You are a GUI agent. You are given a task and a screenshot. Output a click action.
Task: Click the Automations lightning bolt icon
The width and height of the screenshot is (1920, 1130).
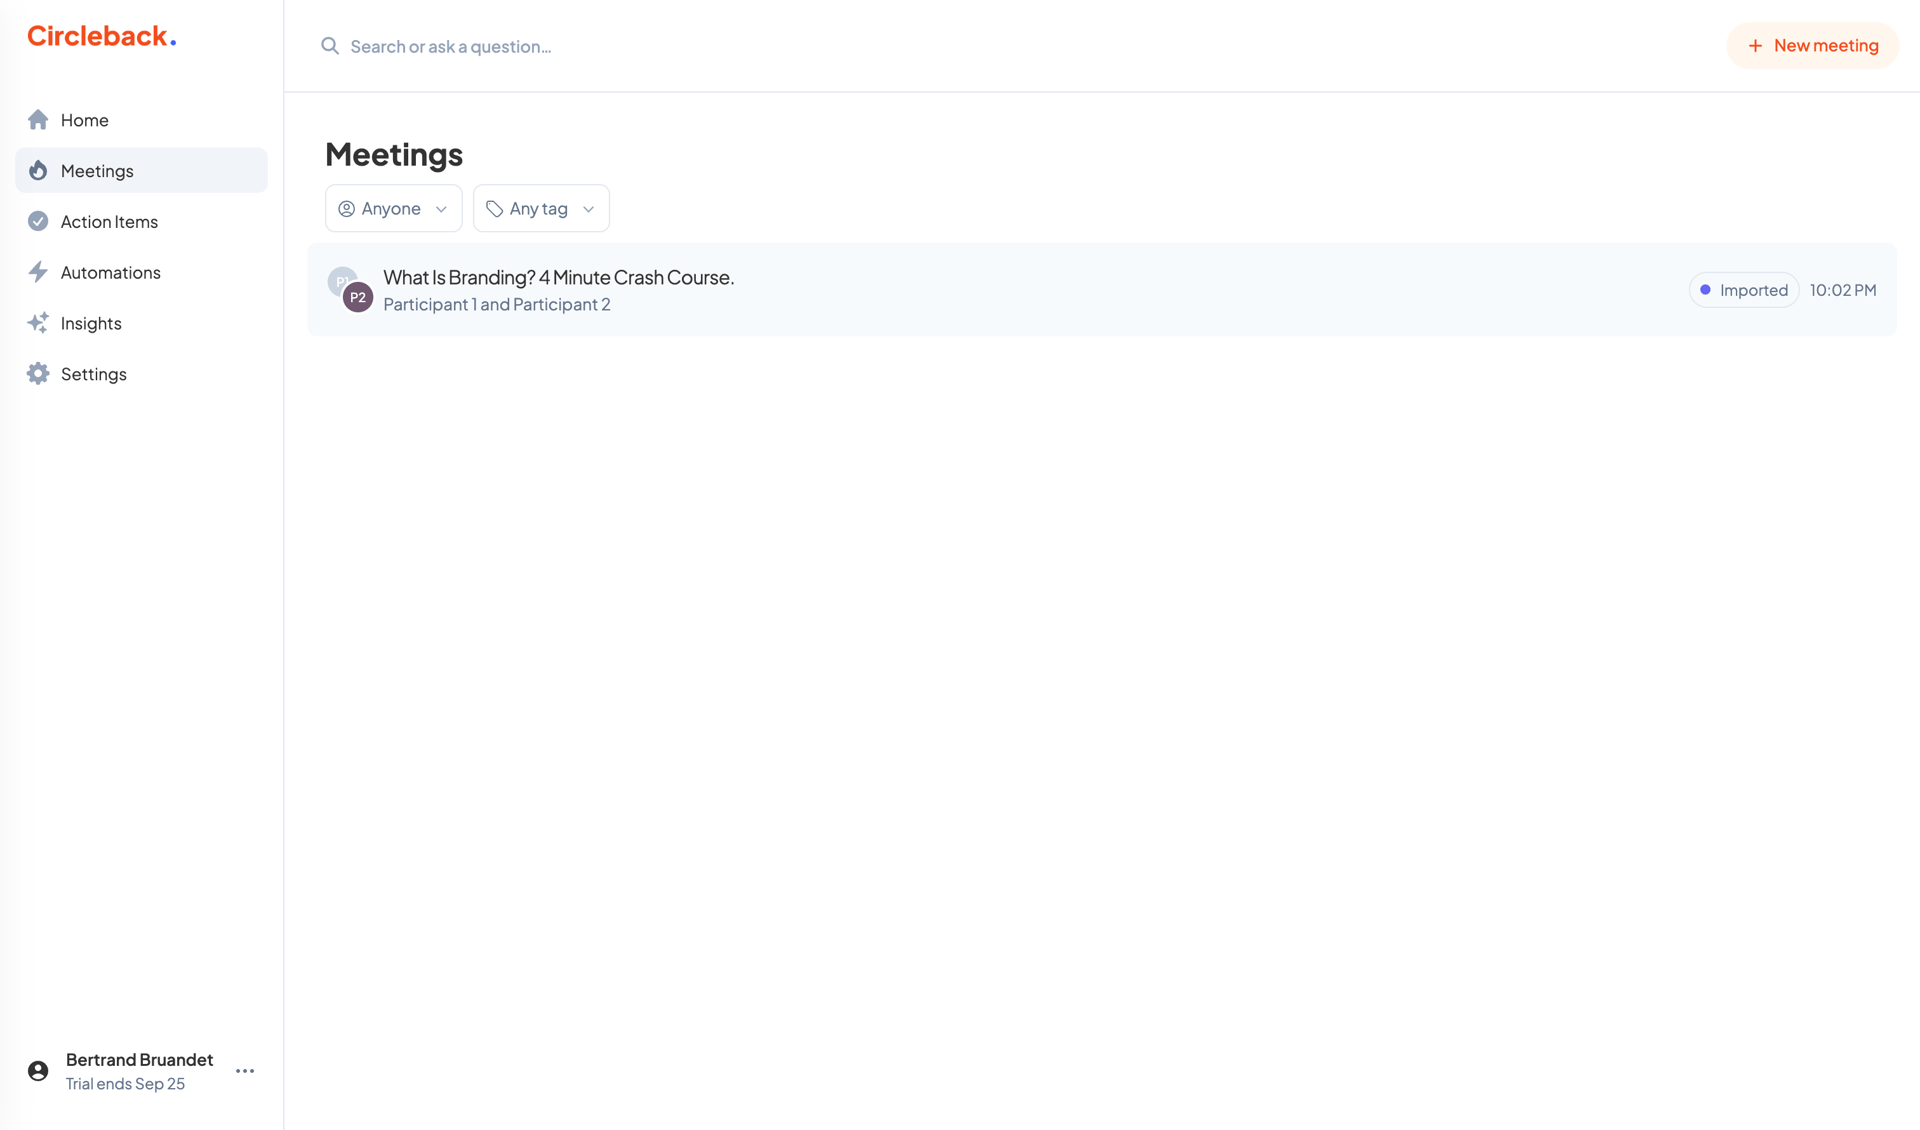(x=38, y=272)
